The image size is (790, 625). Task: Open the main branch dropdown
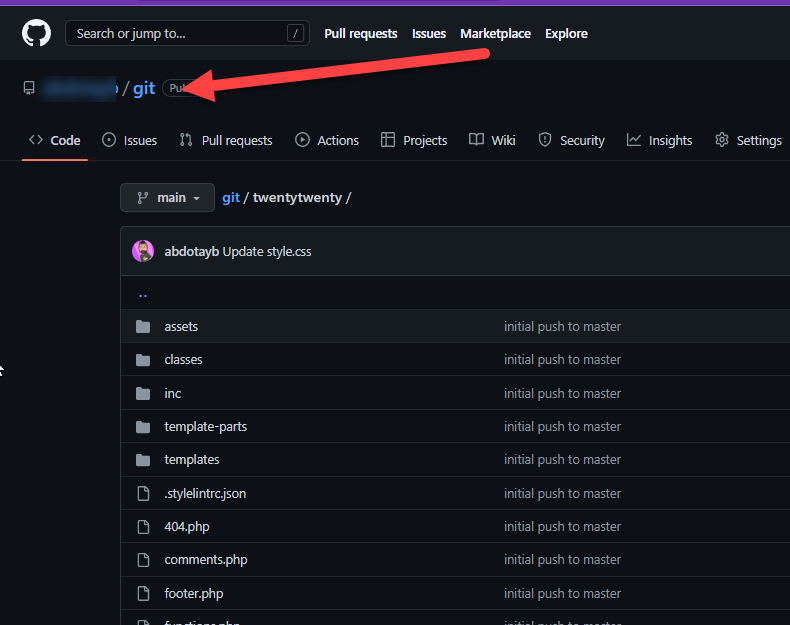point(167,198)
